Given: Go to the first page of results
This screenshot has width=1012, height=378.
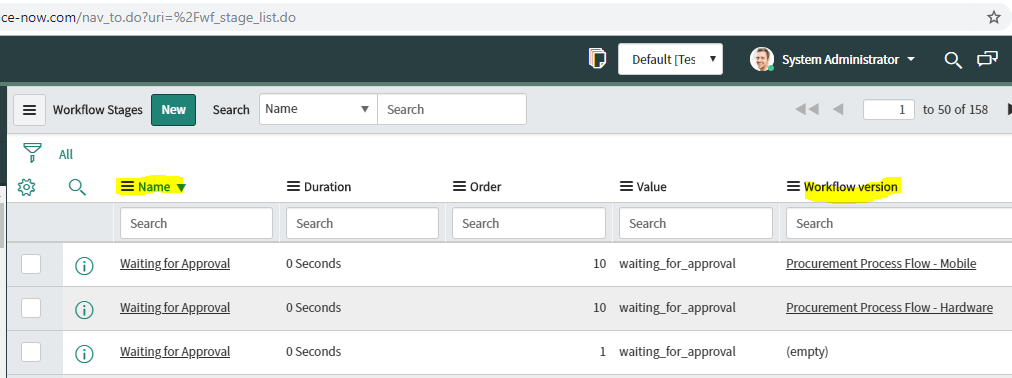Looking at the screenshot, I should 807,110.
